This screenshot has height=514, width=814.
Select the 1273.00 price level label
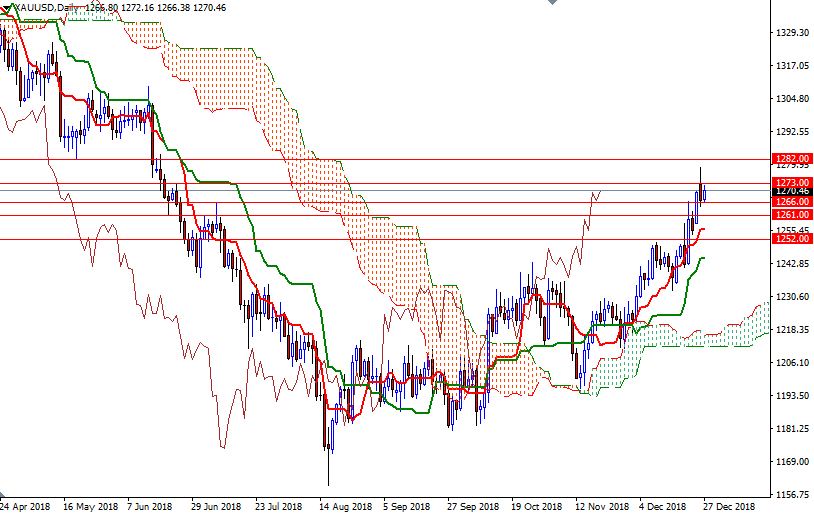(x=791, y=183)
